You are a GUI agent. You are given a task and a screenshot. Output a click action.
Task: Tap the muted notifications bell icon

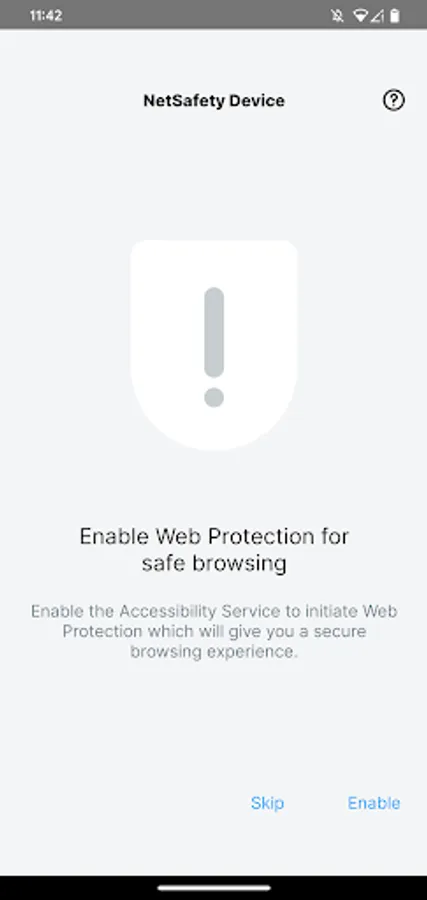pos(337,15)
